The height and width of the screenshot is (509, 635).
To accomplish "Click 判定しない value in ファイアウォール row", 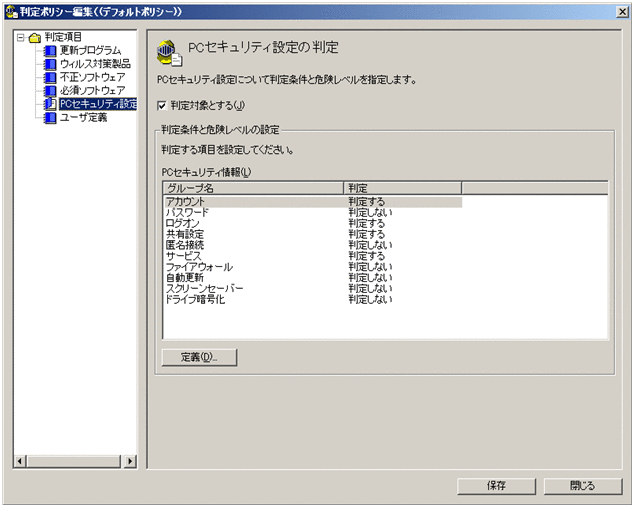I will [371, 267].
